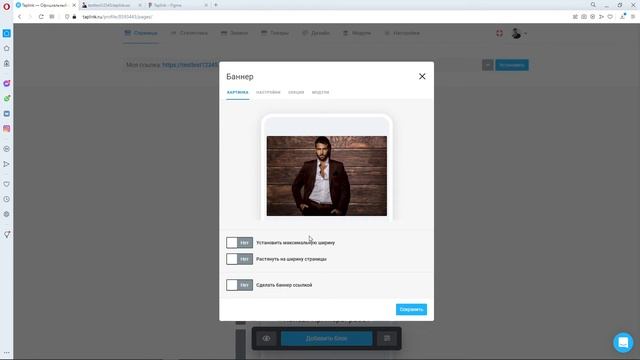Click the eye preview icon at bottom
The width and height of the screenshot is (640, 360).
pos(267,338)
